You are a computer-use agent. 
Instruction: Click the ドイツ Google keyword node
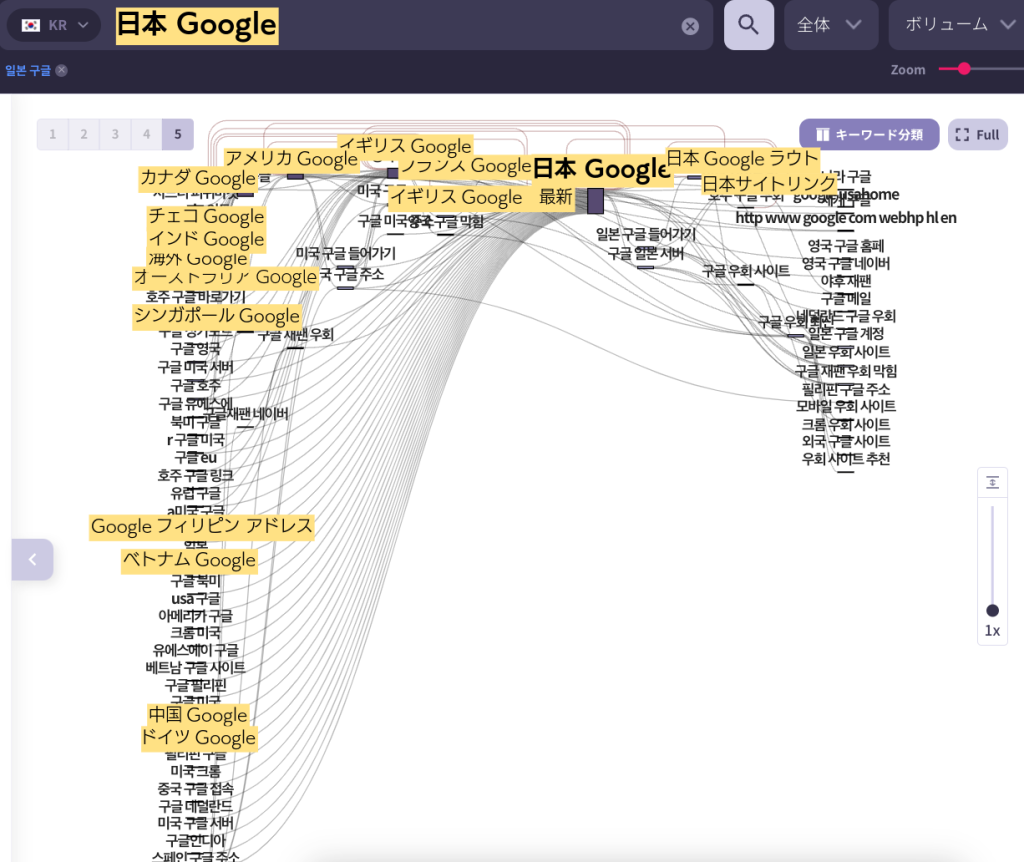[199, 738]
